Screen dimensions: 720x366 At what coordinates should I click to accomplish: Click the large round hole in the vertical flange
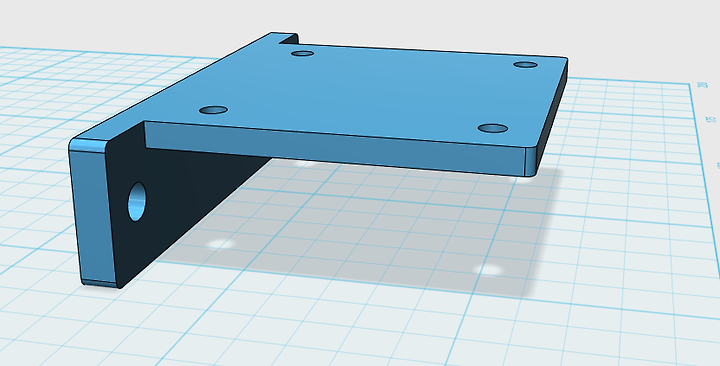137,202
